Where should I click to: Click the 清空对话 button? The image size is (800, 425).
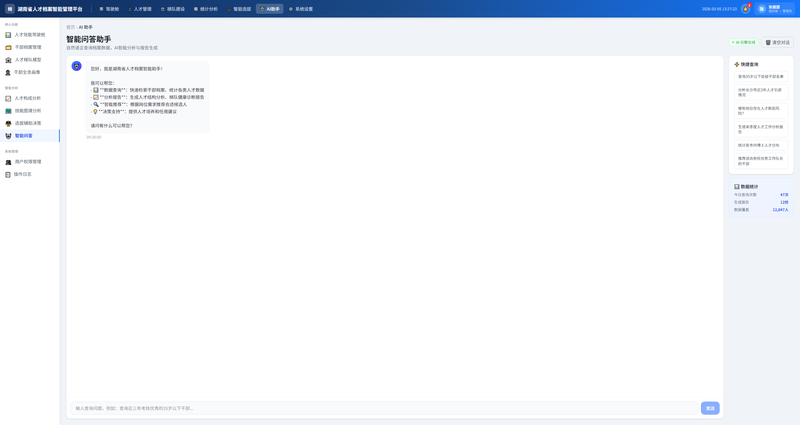click(x=777, y=42)
